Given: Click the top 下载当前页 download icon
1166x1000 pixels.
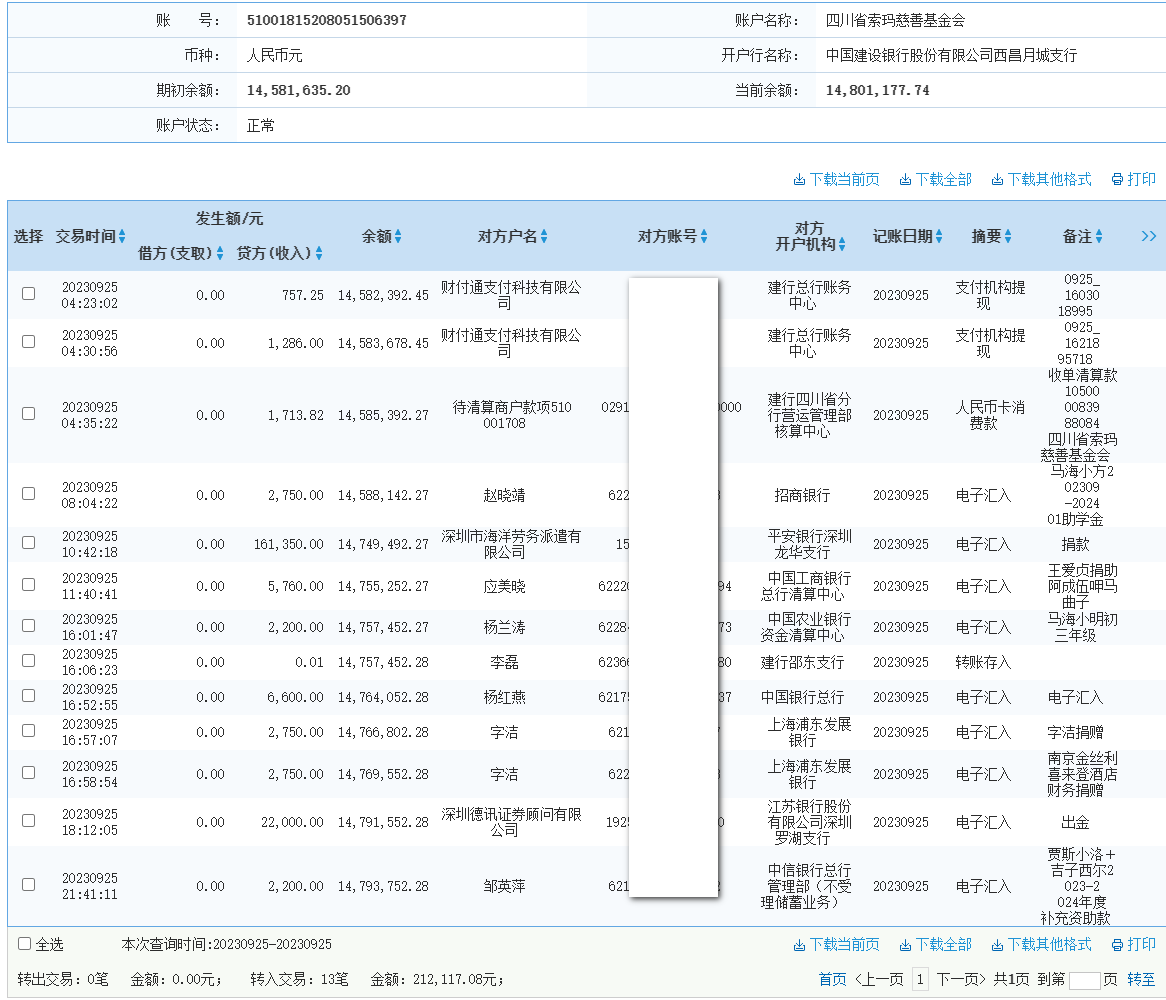Looking at the screenshot, I should [x=799, y=180].
